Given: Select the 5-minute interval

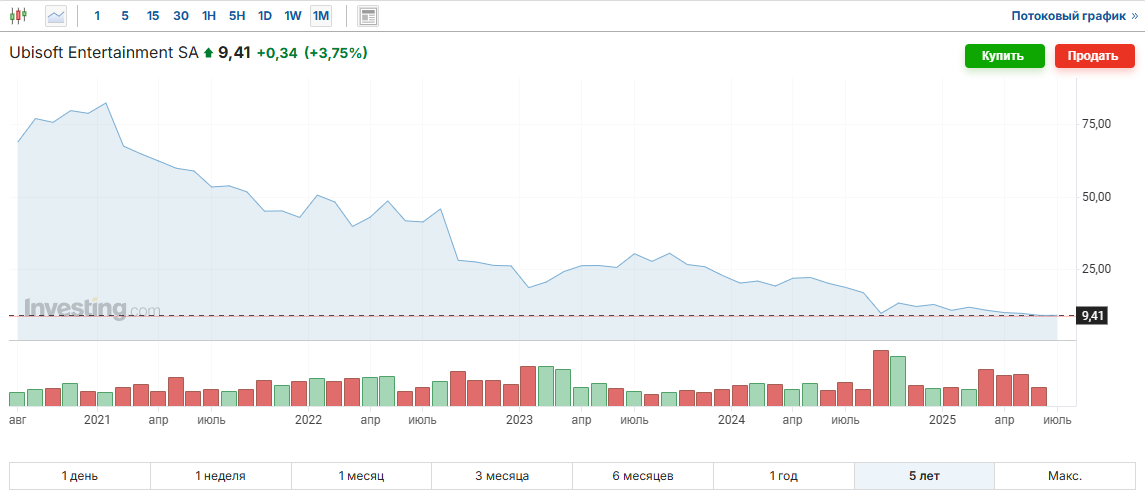Looking at the screenshot, I should 125,15.
